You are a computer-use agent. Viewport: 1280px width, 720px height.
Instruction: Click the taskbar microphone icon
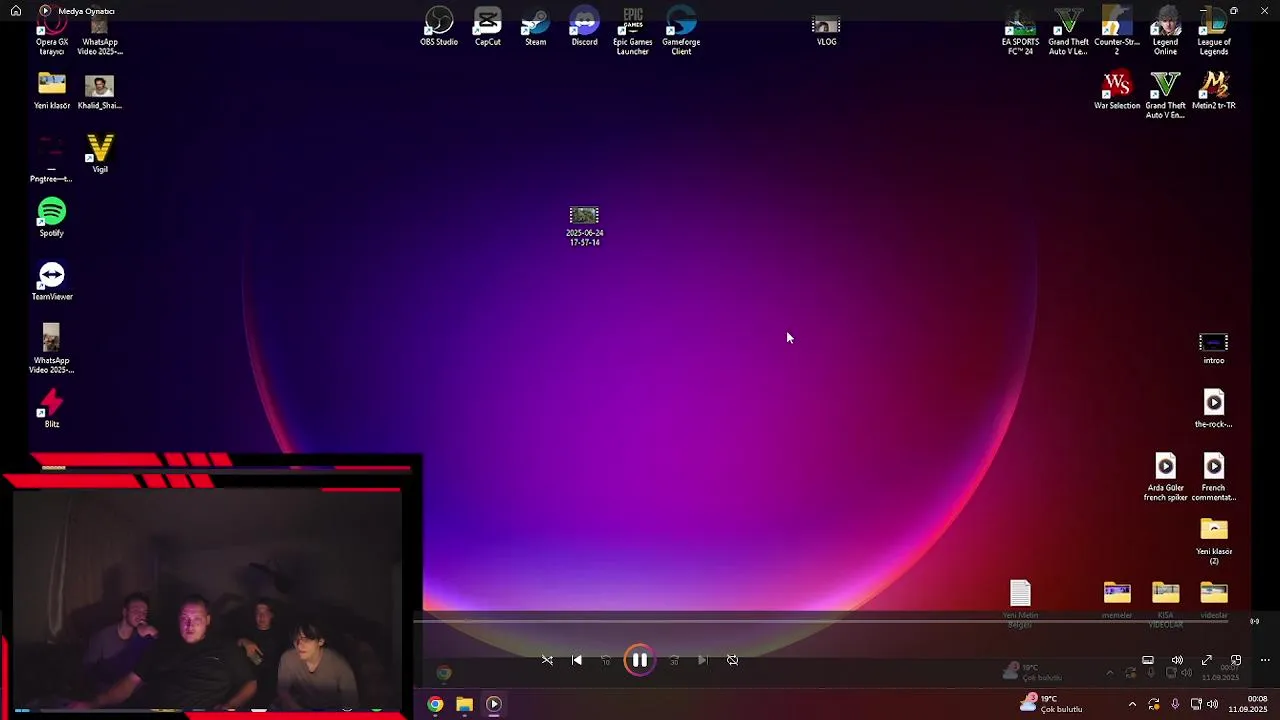point(1175,704)
